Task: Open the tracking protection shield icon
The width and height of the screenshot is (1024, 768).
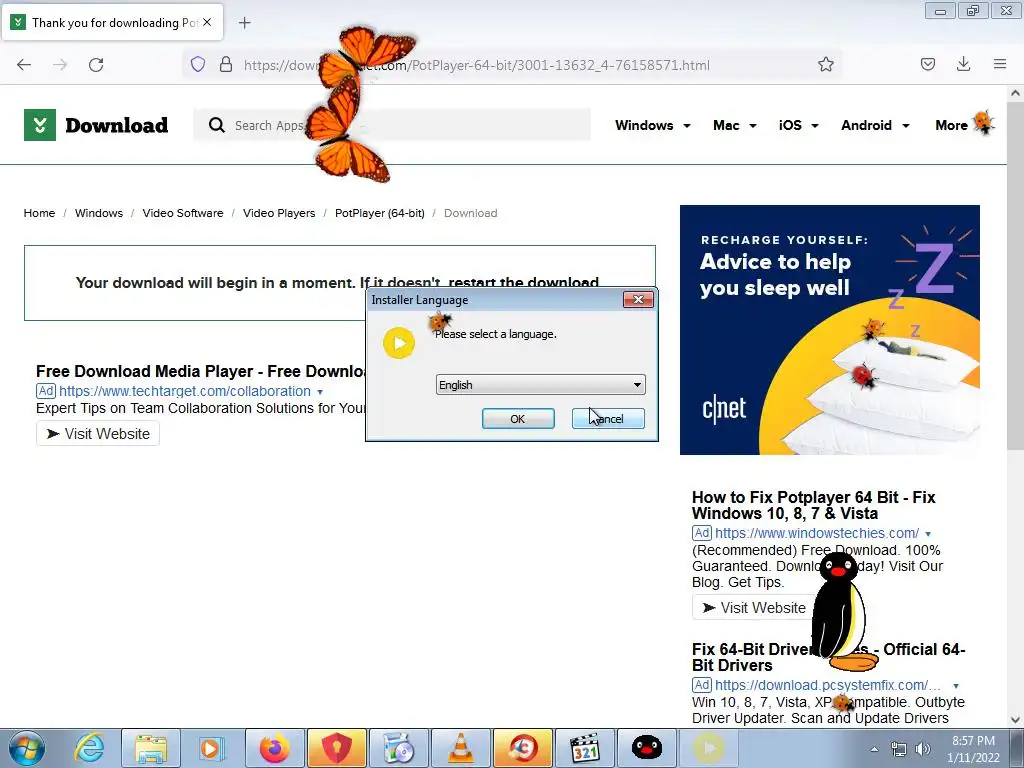Action: [x=198, y=64]
